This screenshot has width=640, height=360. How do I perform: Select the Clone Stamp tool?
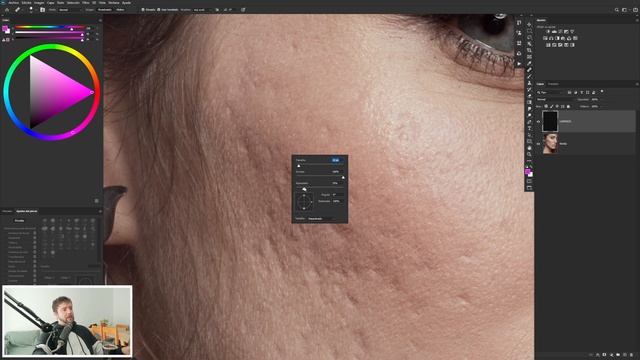529,82
